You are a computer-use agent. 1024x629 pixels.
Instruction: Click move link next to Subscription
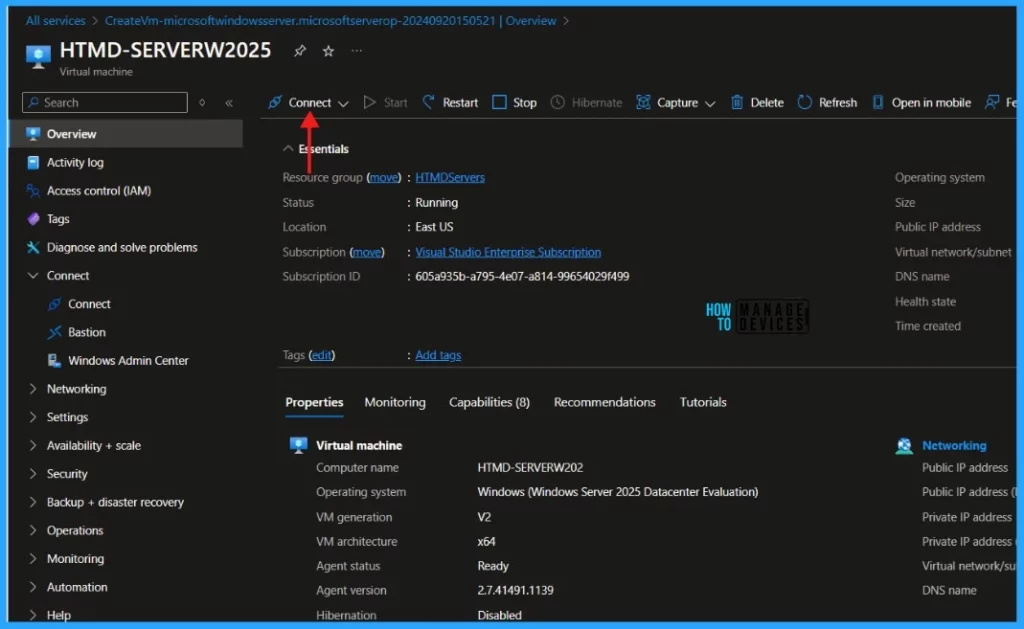[x=367, y=252]
